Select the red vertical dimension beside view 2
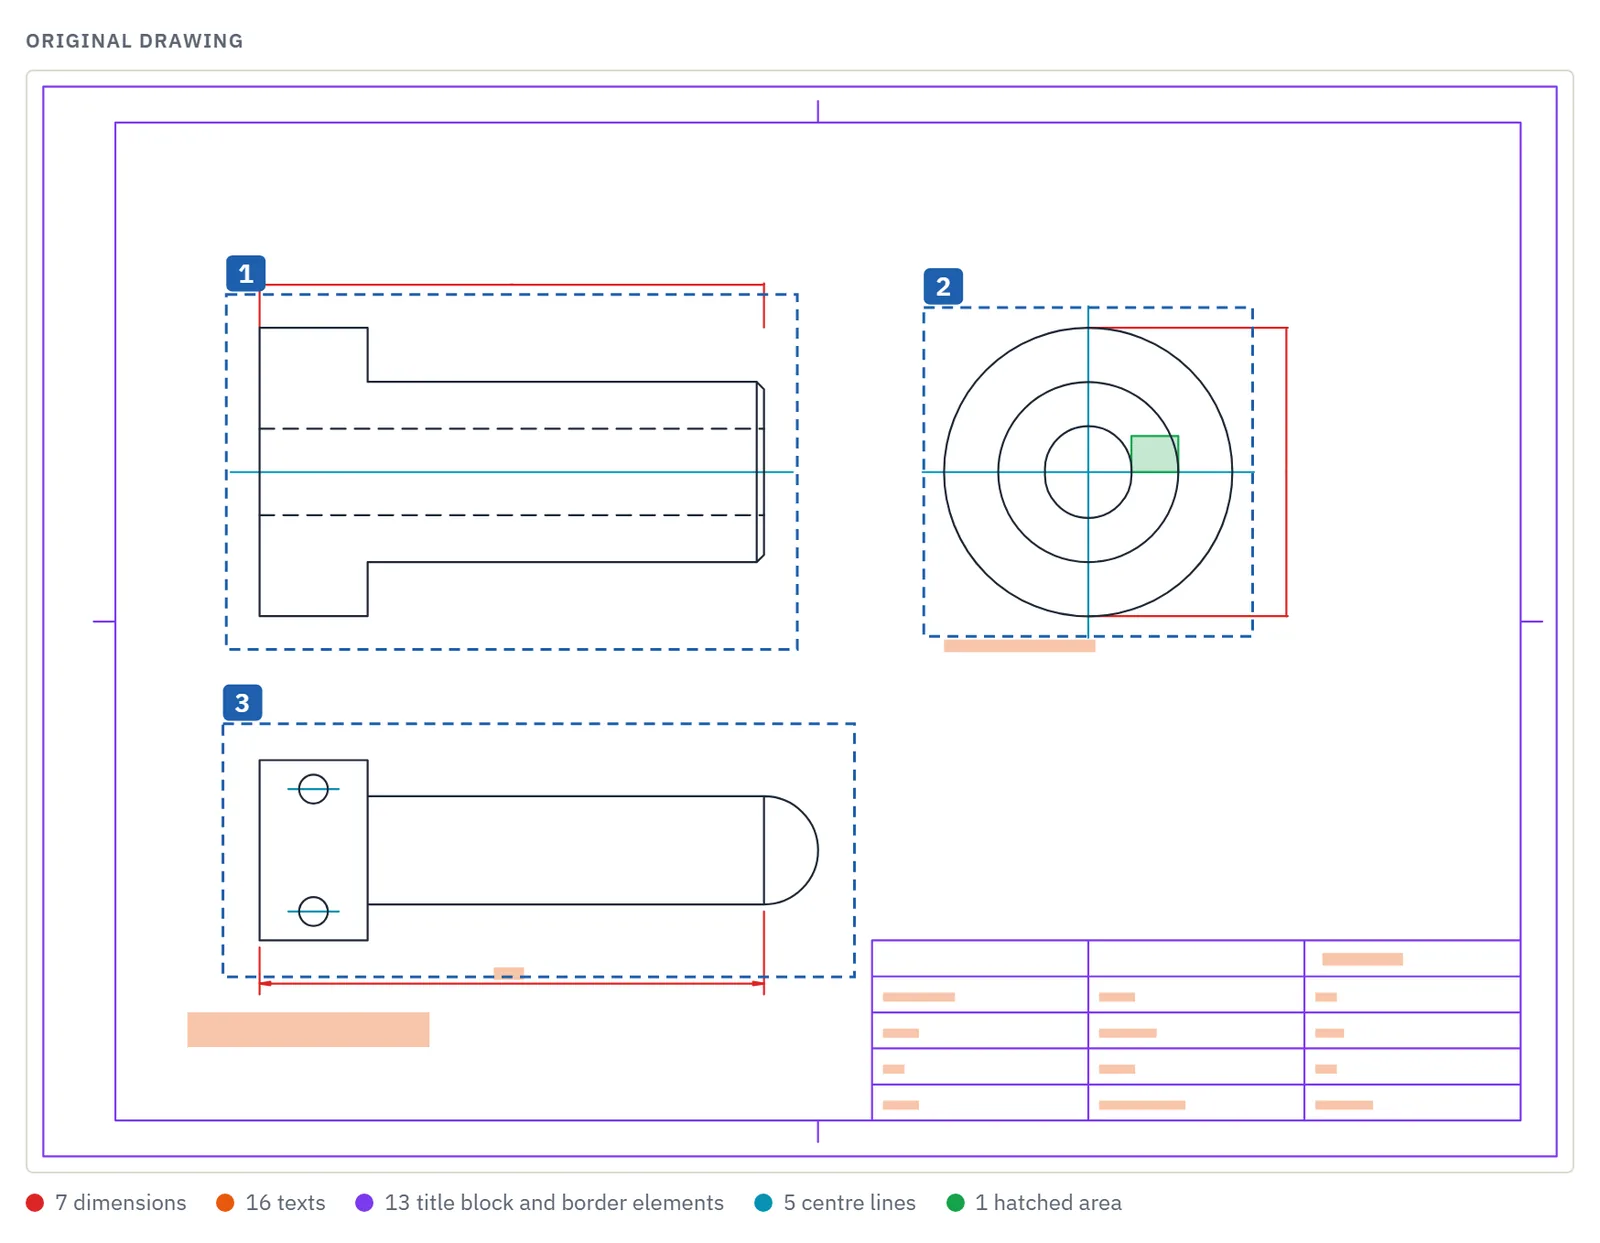 1286,471
